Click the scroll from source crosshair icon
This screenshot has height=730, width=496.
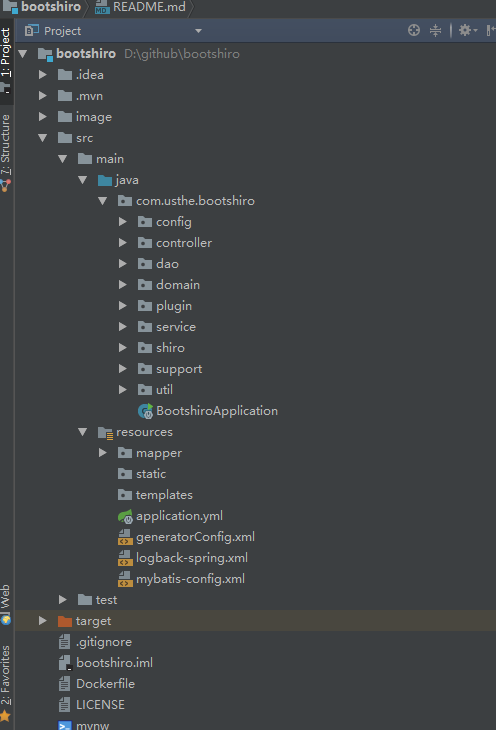pos(414,31)
